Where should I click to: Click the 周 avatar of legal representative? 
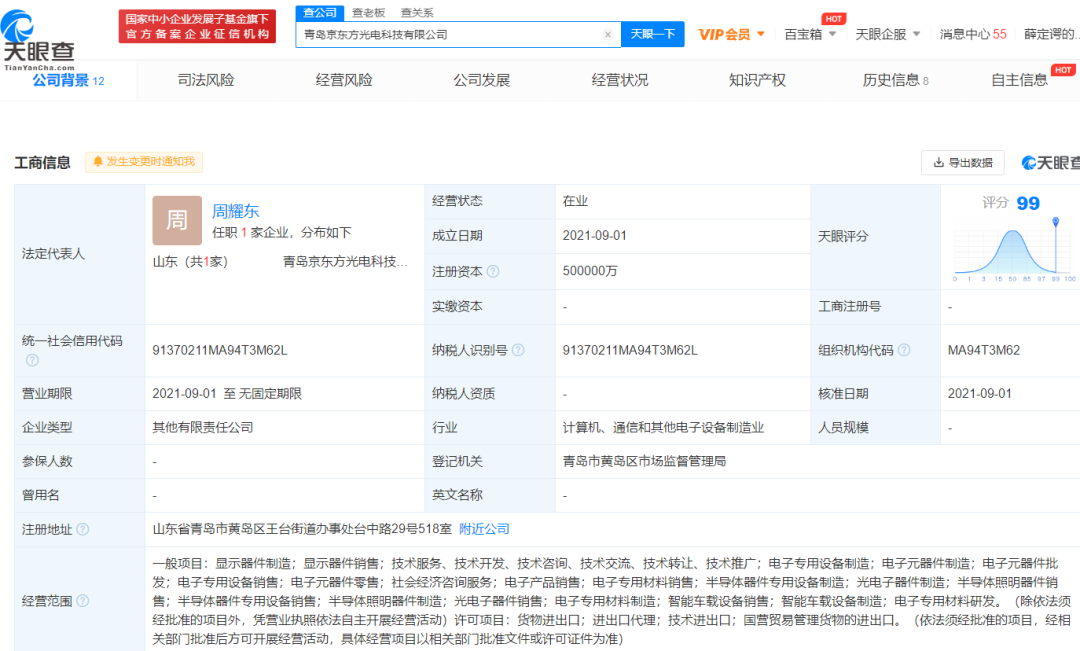177,220
